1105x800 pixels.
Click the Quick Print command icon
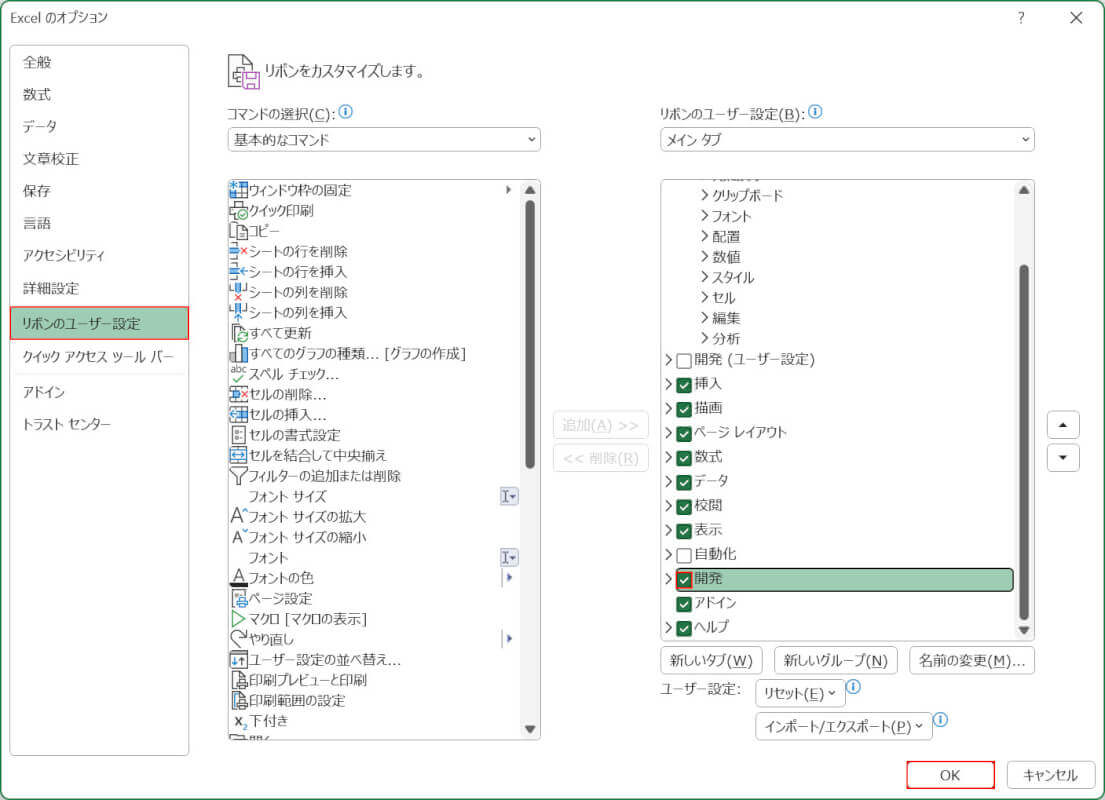point(238,211)
